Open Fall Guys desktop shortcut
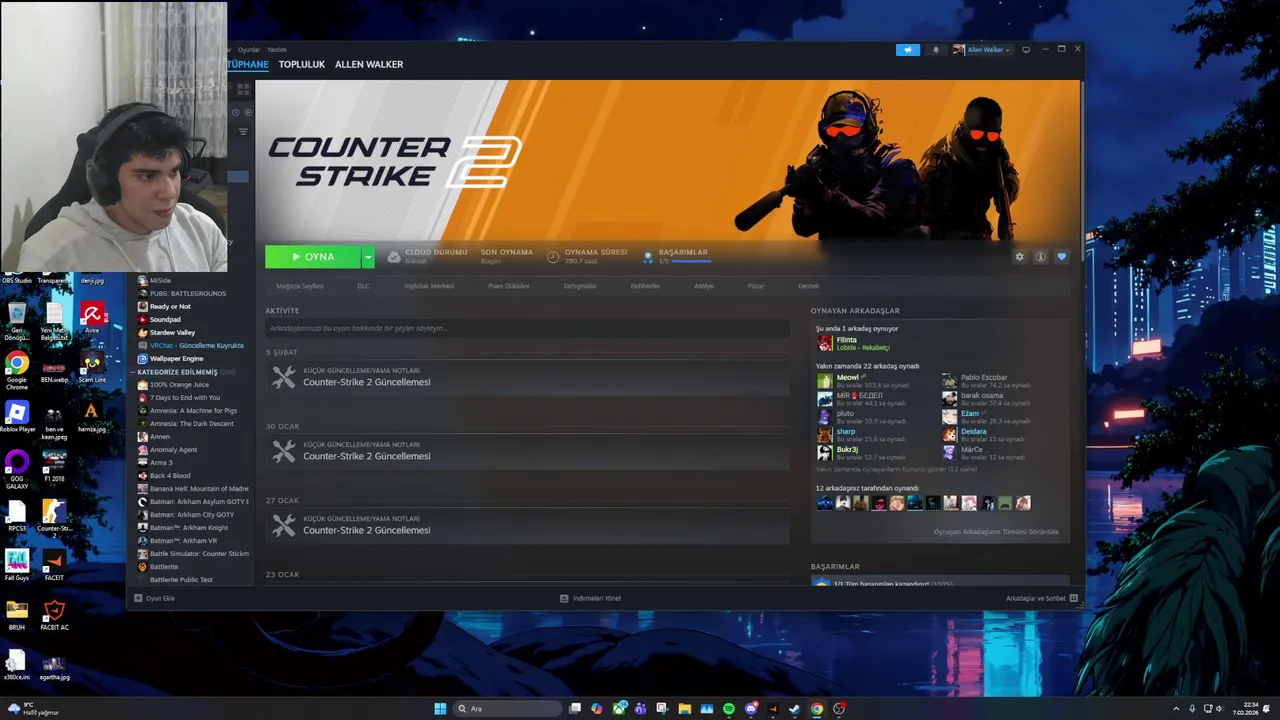1280x720 pixels. pyautogui.click(x=17, y=565)
